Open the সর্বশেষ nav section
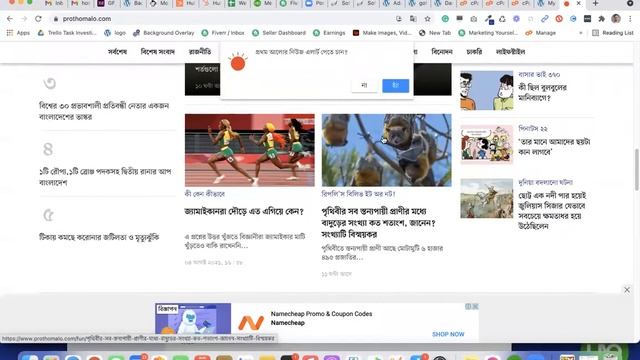 pos(118,52)
